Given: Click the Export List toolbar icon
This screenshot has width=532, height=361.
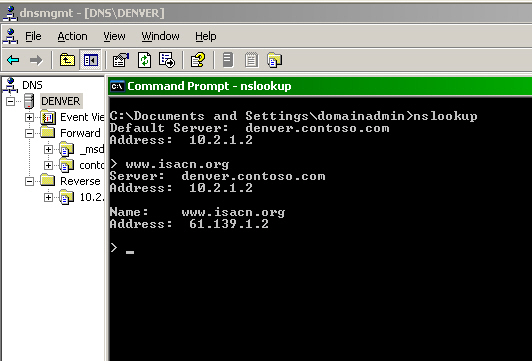Looking at the screenshot, I should point(167,60).
